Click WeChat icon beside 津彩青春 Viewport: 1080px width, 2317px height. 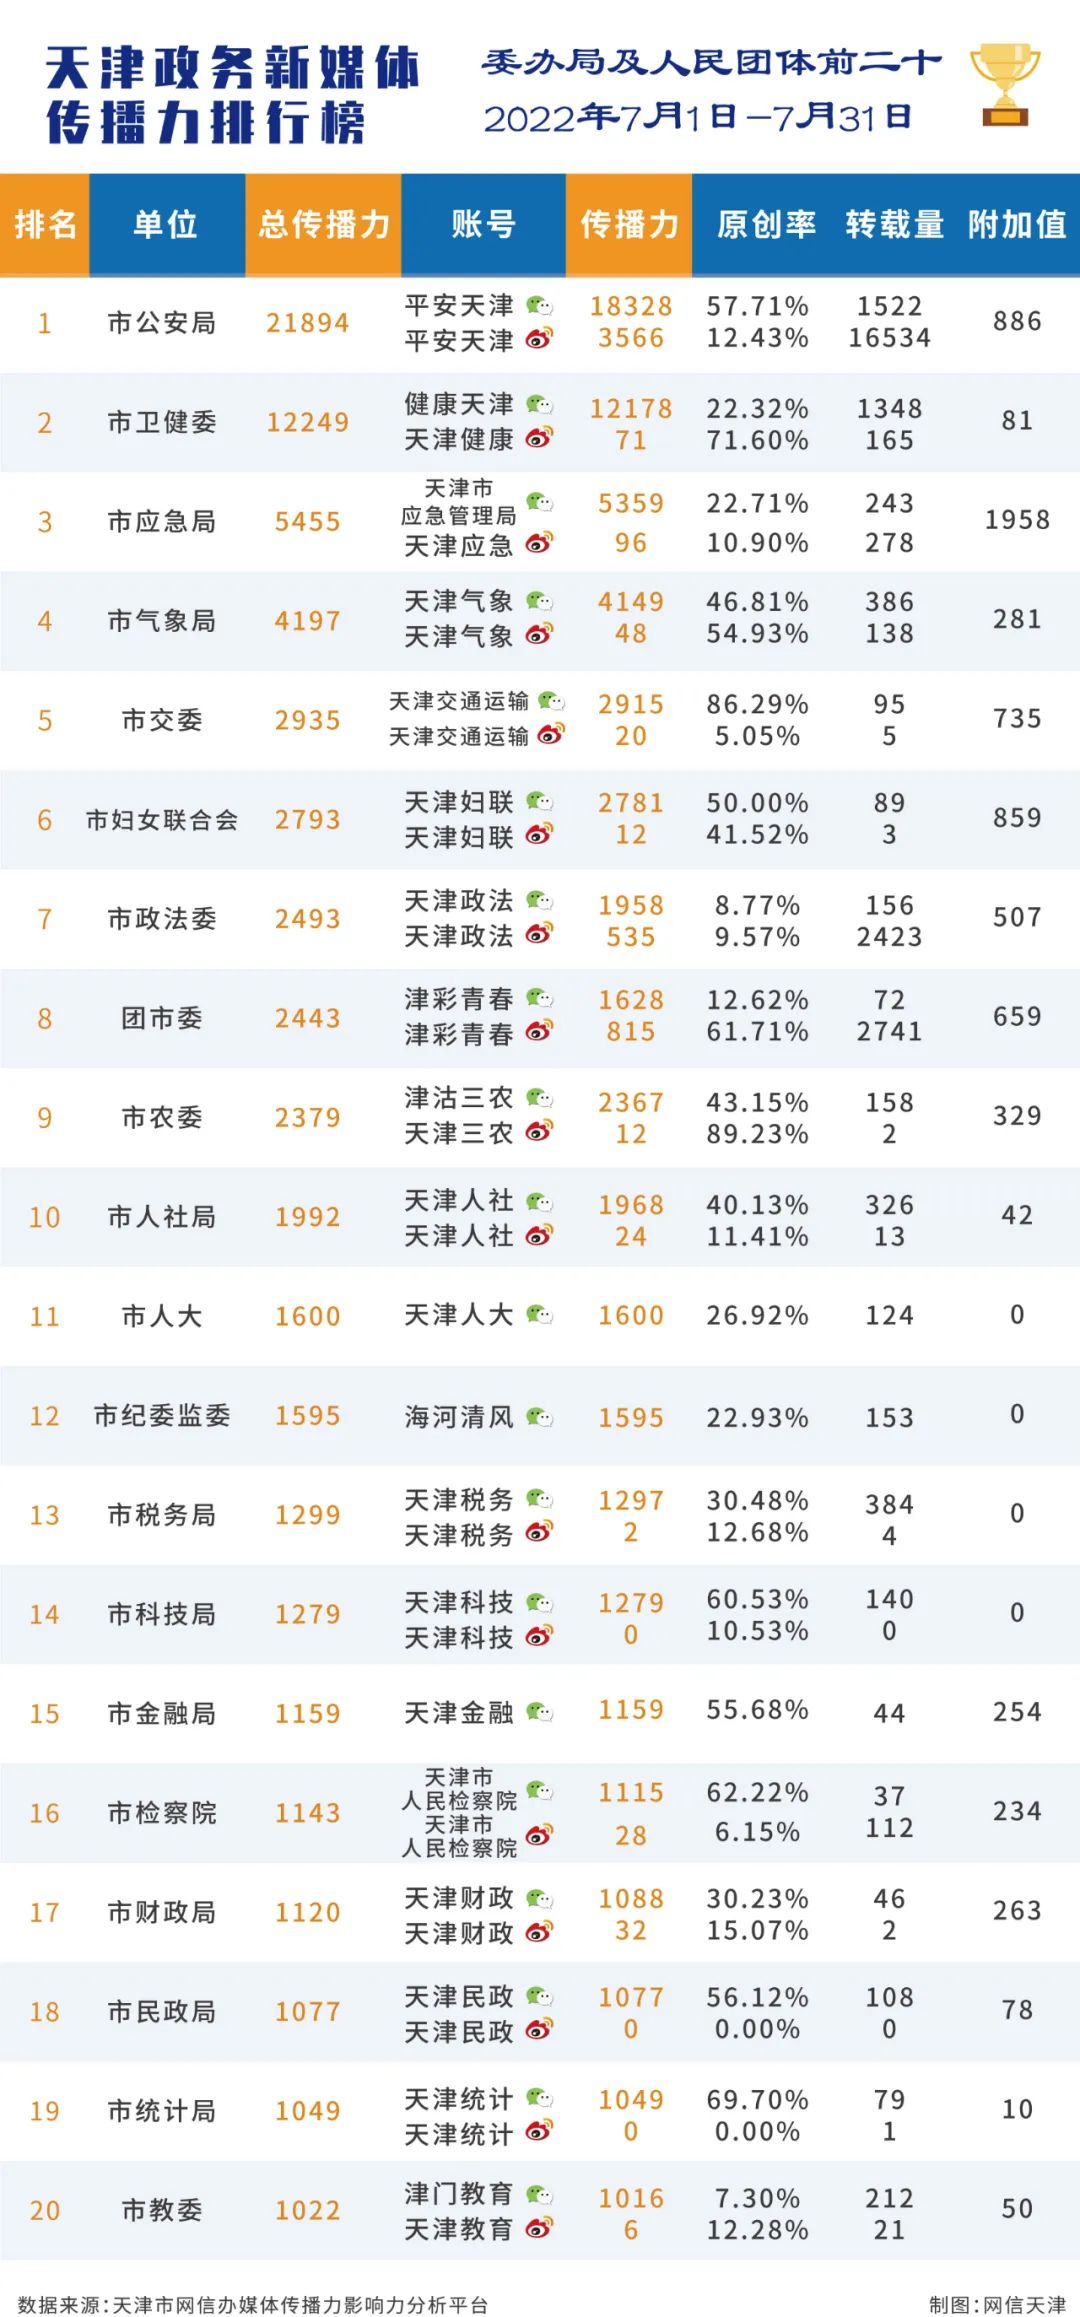540,998
